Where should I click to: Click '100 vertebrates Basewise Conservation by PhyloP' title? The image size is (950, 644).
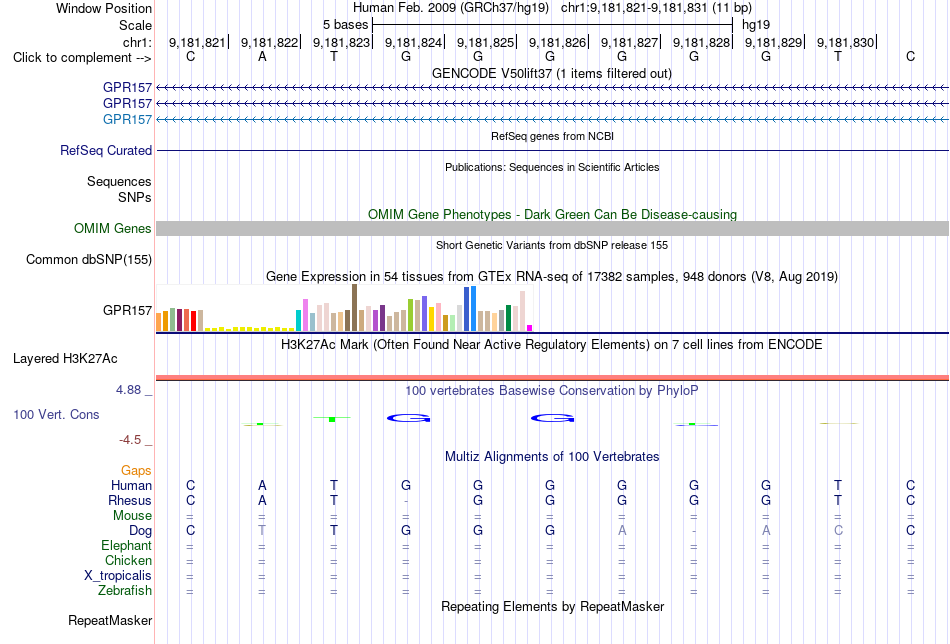(552, 391)
